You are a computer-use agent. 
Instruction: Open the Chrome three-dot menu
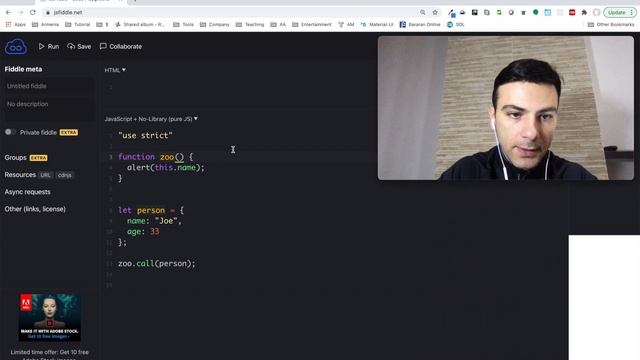[x=631, y=13]
